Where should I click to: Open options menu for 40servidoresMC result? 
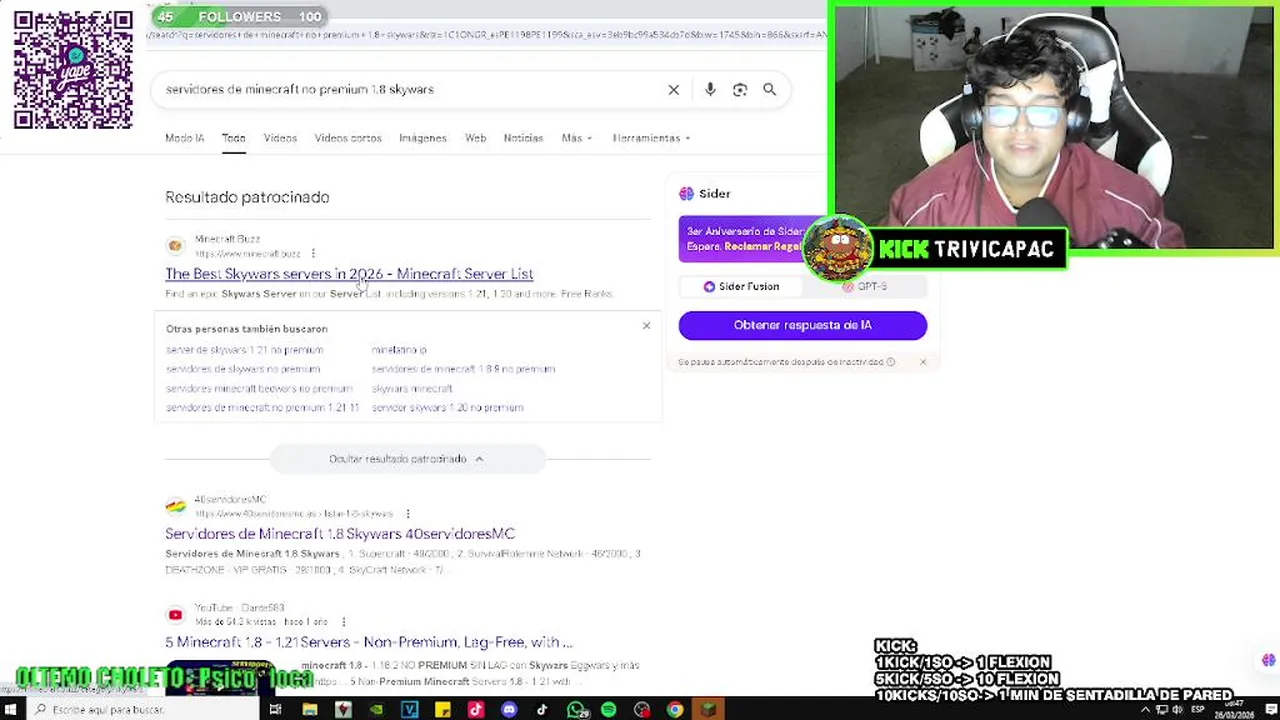407,514
